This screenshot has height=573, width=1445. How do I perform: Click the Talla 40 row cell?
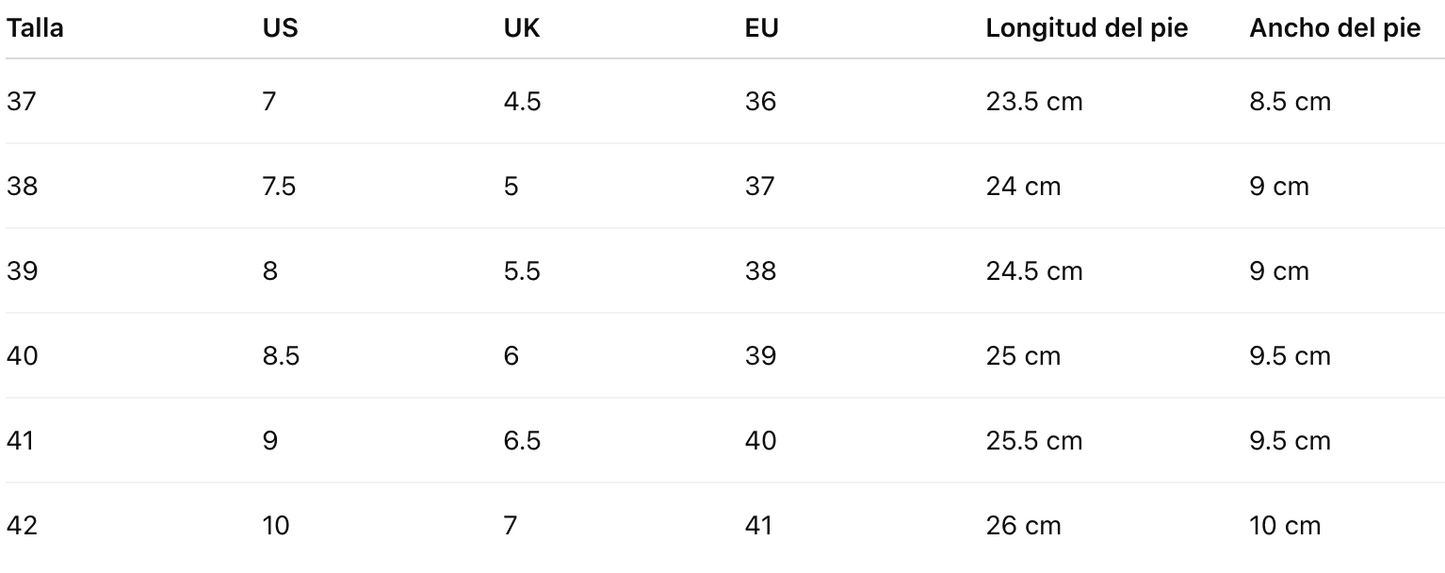click(22, 356)
